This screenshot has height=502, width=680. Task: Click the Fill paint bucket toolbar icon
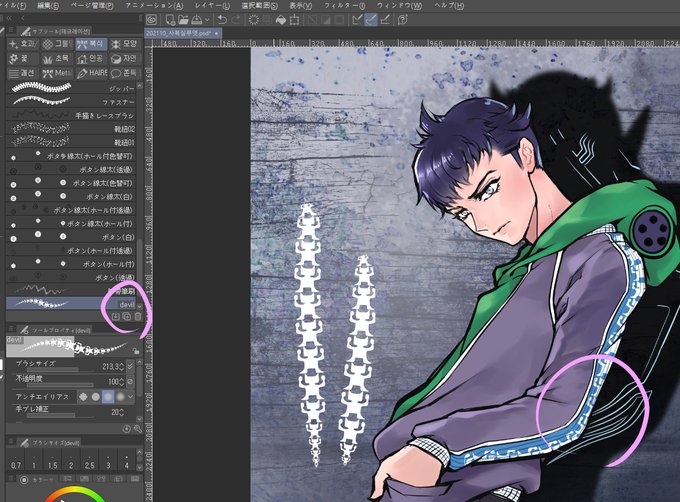point(281,20)
